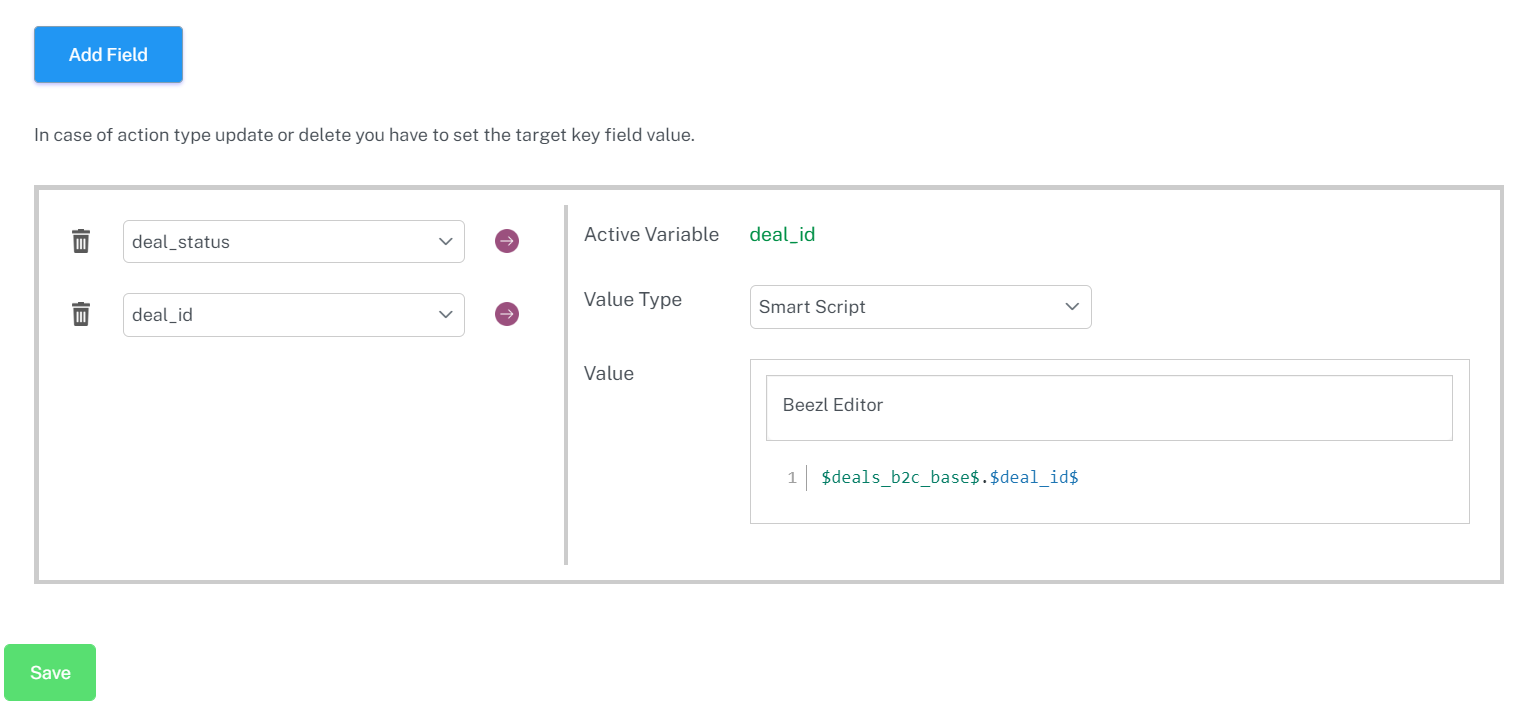This screenshot has height=722, width=1538.
Task: Delete the deal_status field row
Action: [81, 241]
